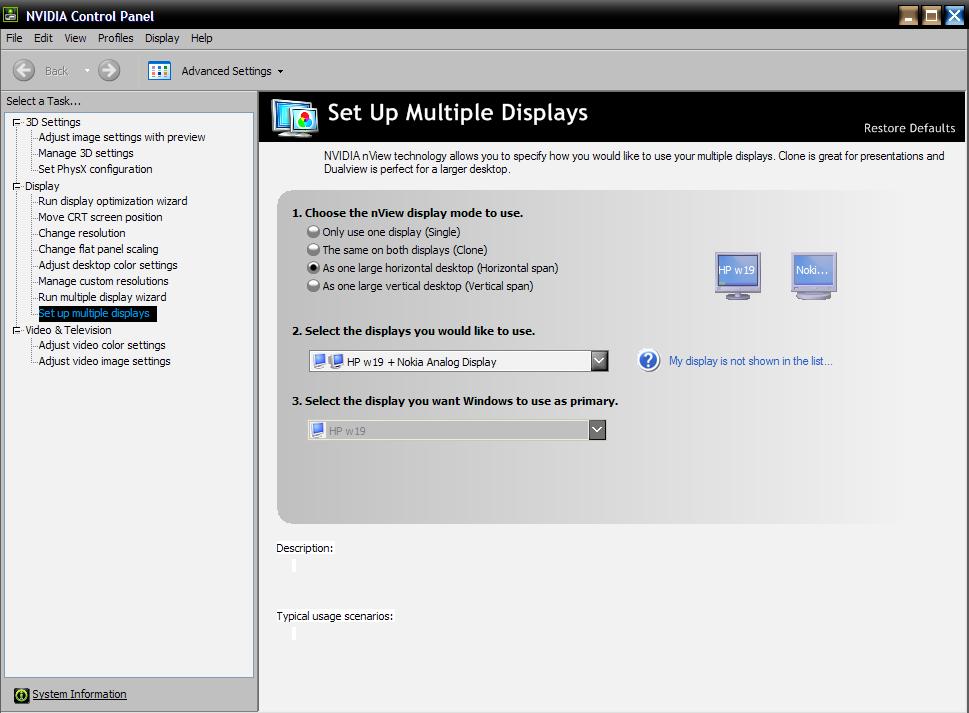Select Change resolution task
The height and width of the screenshot is (713, 969).
click(x=82, y=234)
